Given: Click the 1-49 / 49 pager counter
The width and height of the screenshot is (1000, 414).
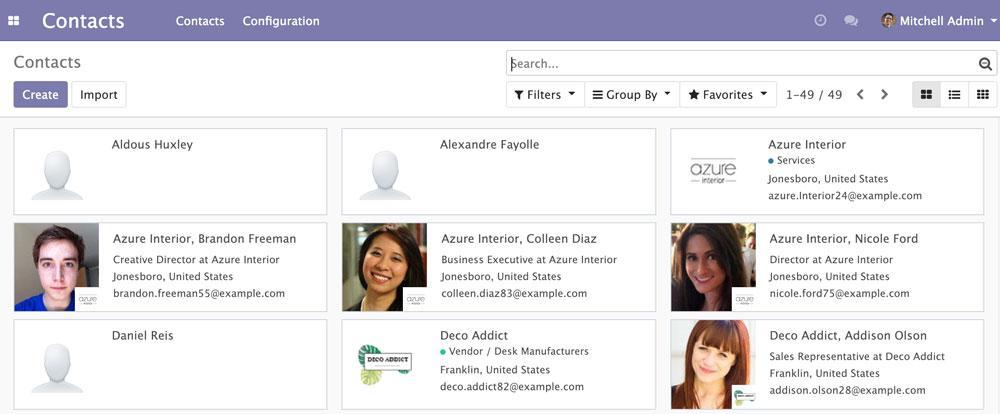Looking at the screenshot, I should pos(814,95).
